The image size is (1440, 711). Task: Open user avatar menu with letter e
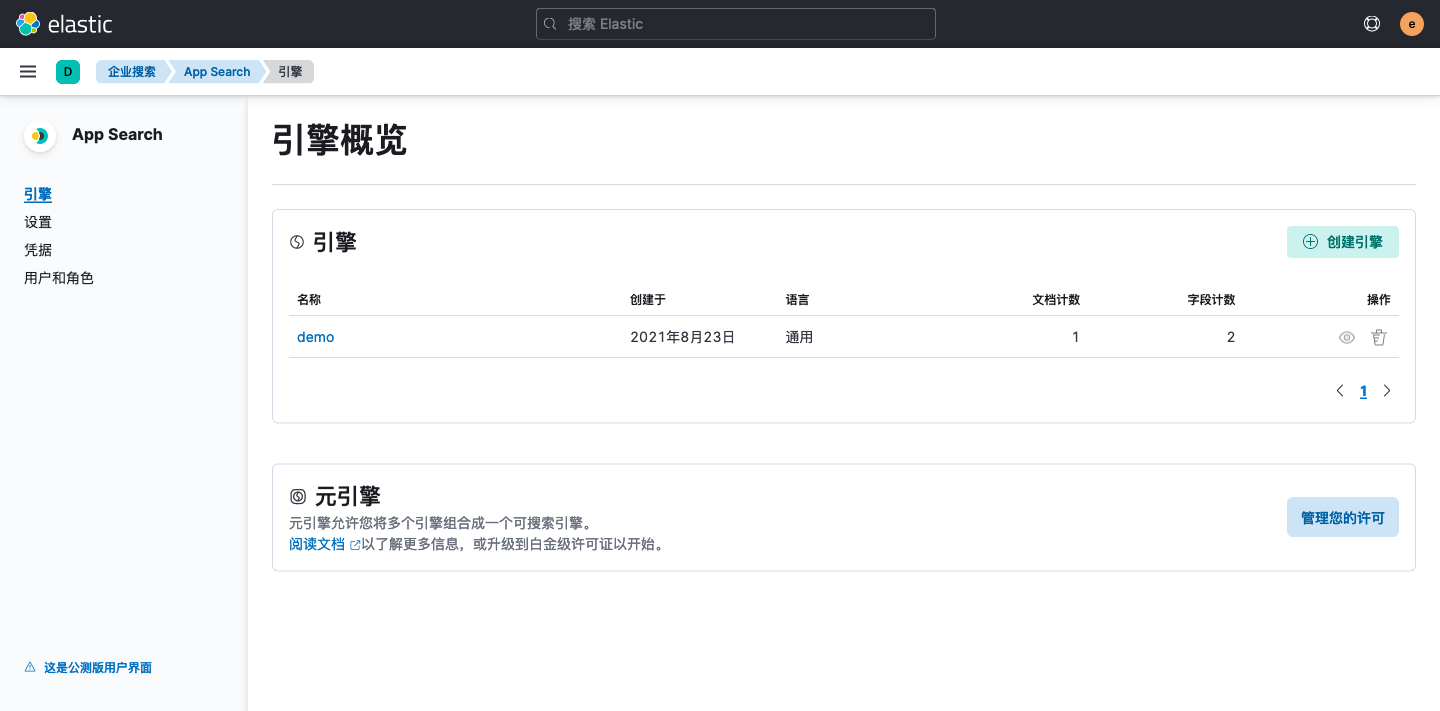tap(1412, 23)
